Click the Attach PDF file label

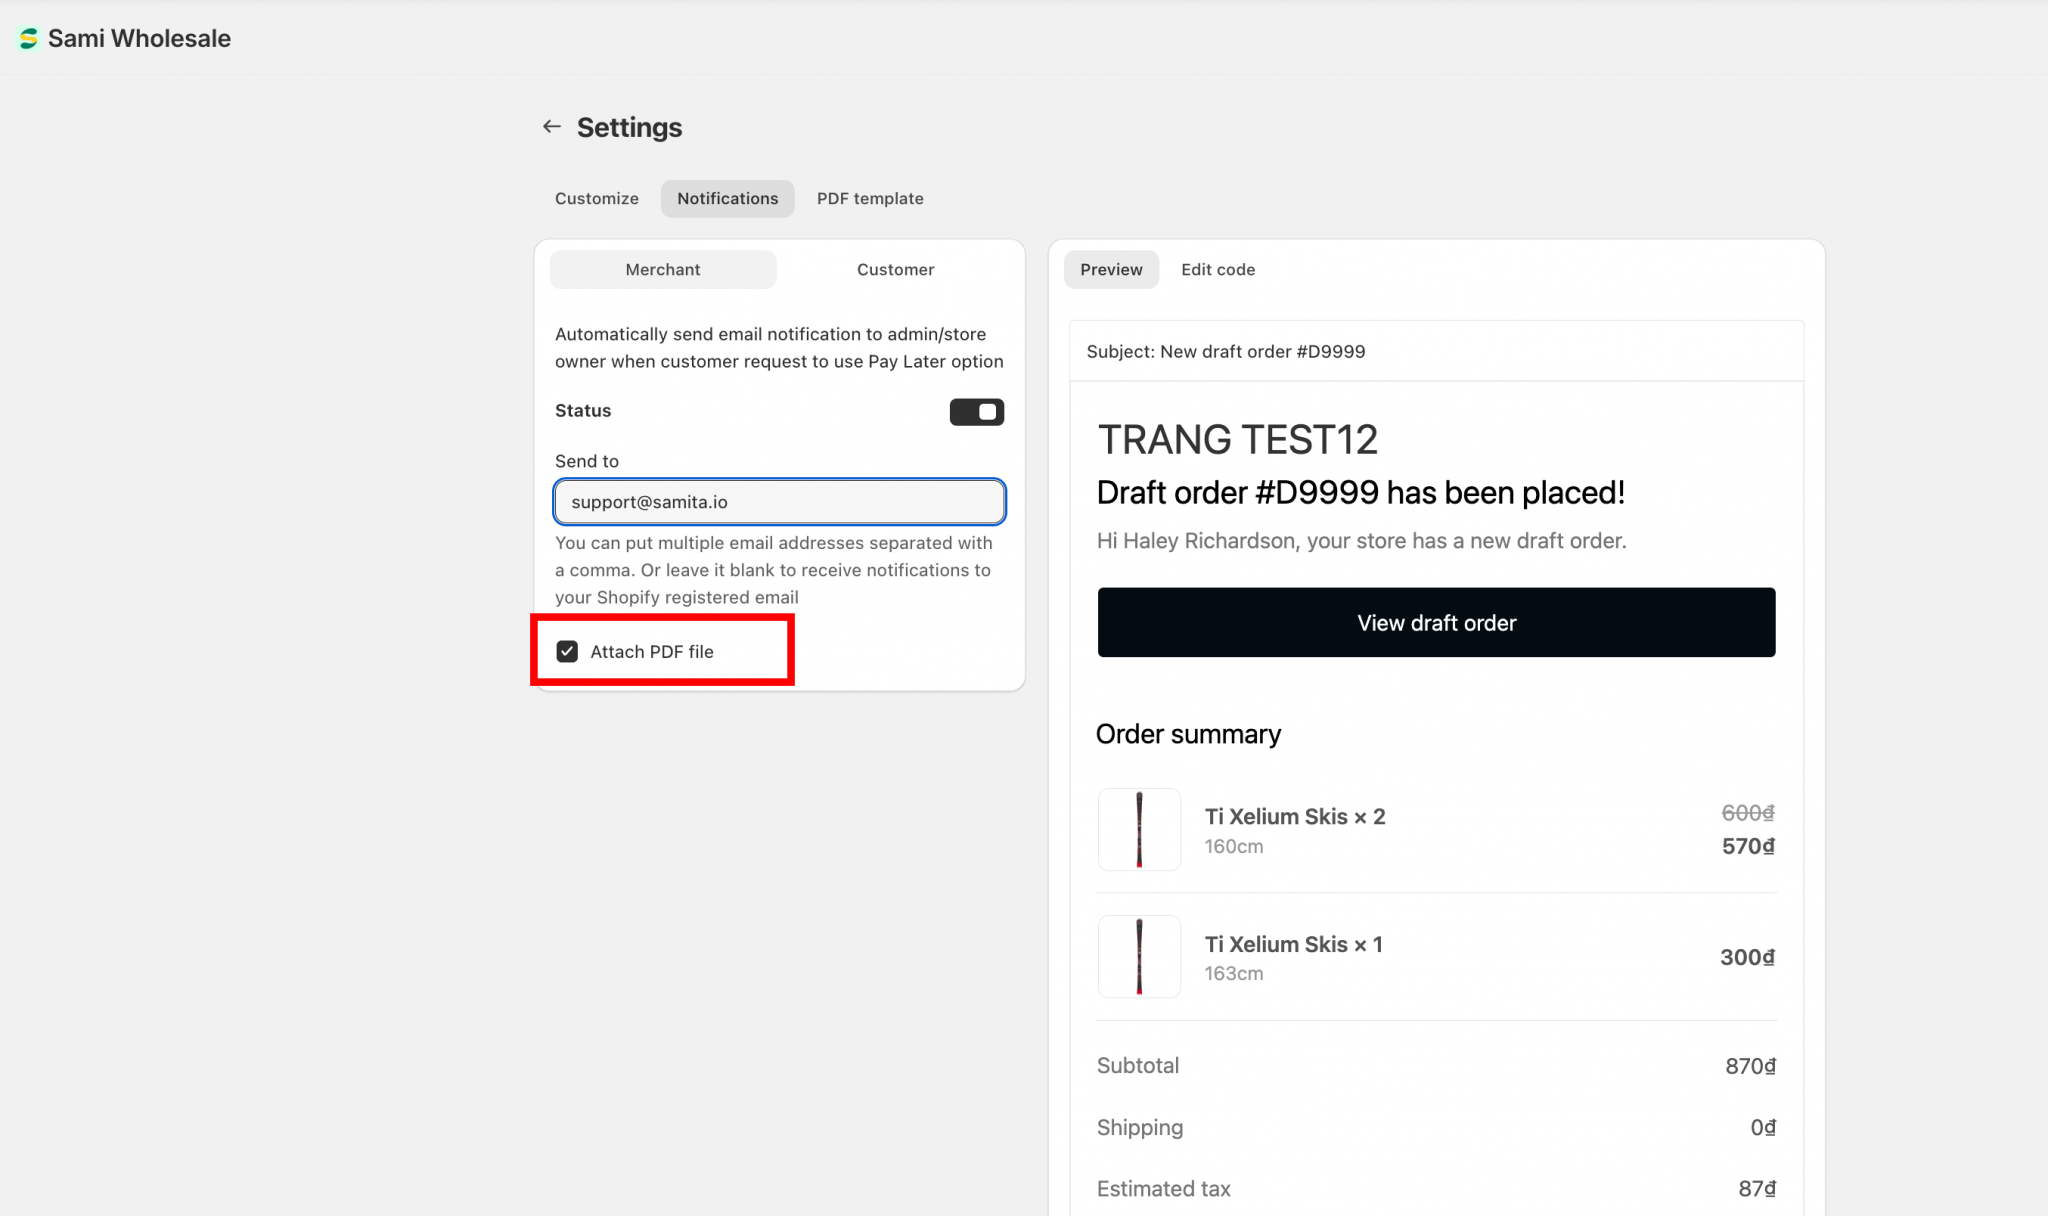tap(651, 651)
